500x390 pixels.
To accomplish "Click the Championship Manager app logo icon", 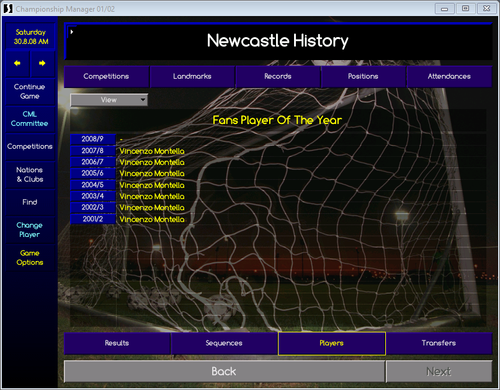I will coord(8,9).
